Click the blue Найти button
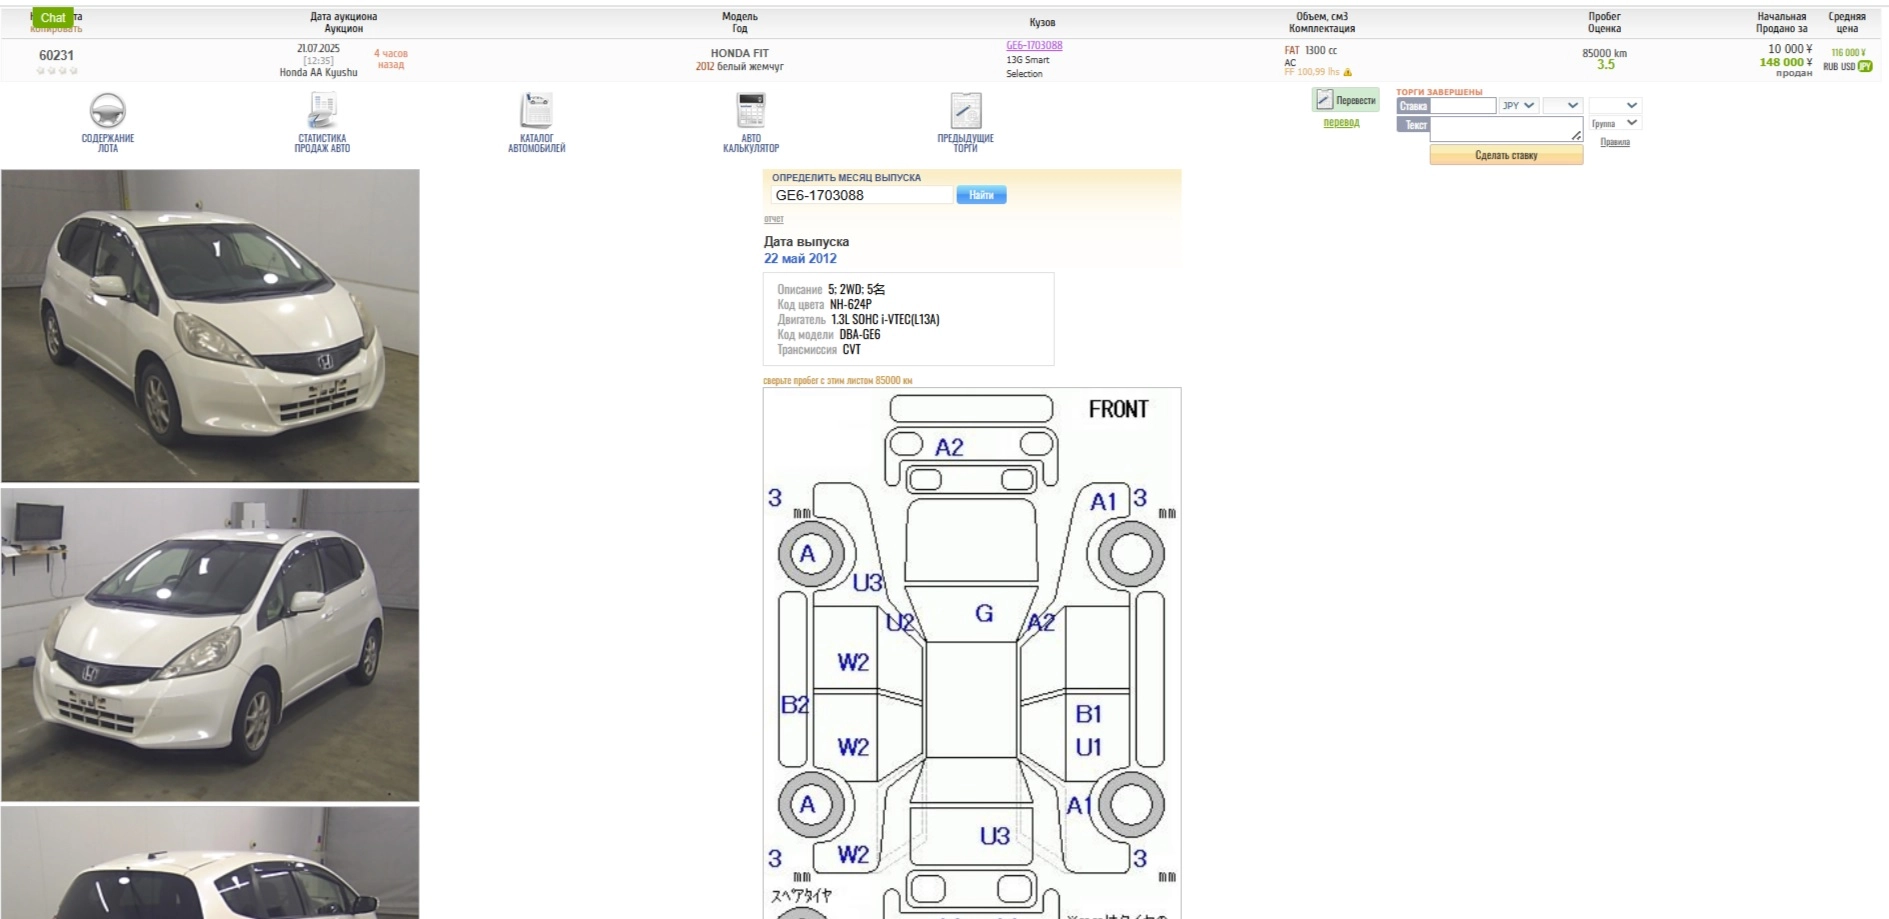The image size is (1889, 919). pyautogui.click(x=981, y=195)
